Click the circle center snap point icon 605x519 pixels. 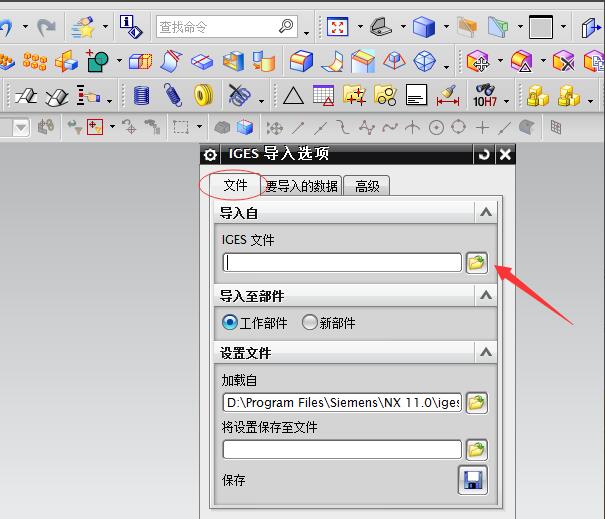tap(436, 127)
